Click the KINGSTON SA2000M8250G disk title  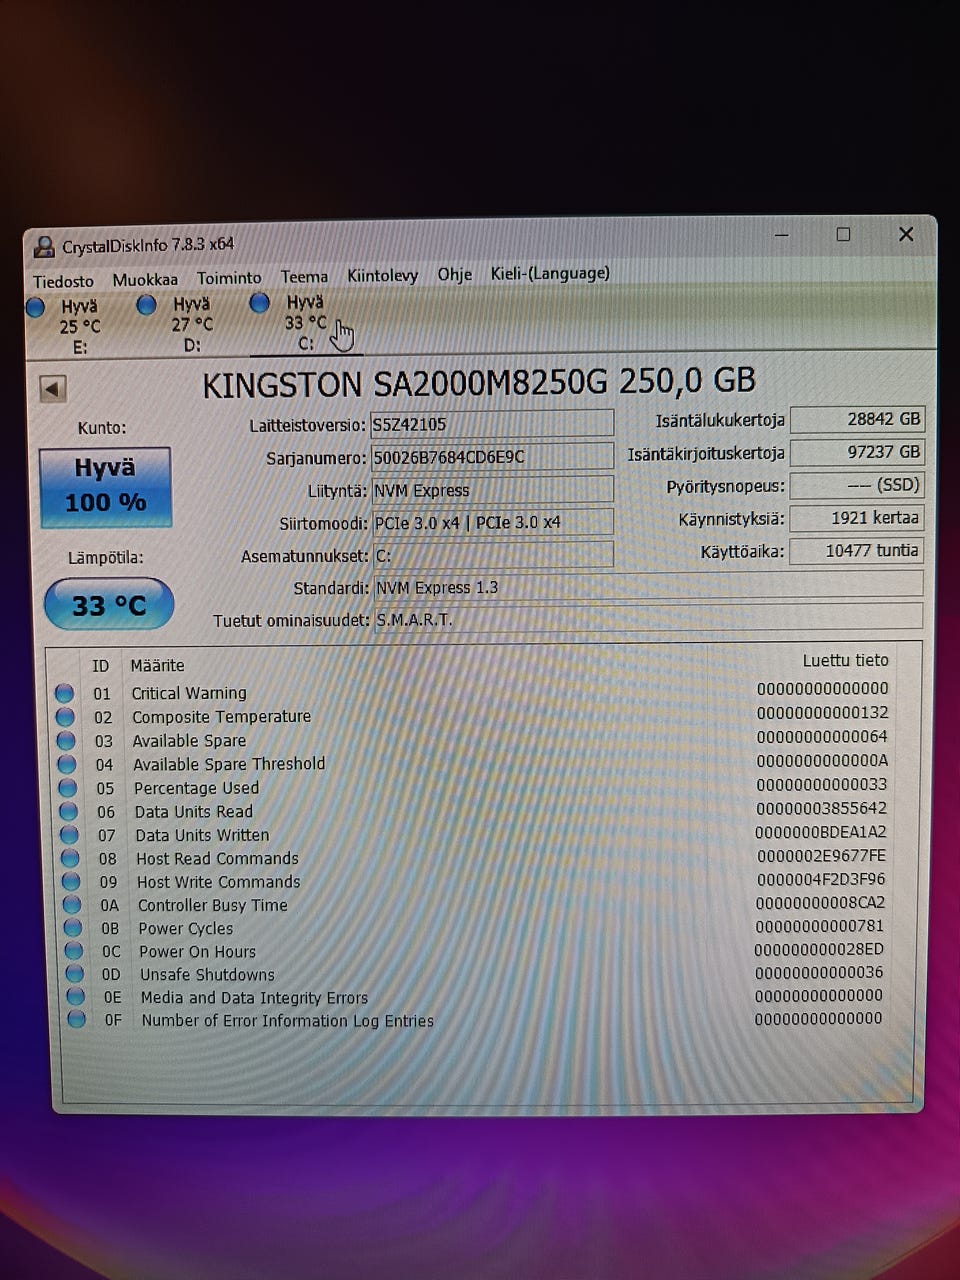coord(479,383)
